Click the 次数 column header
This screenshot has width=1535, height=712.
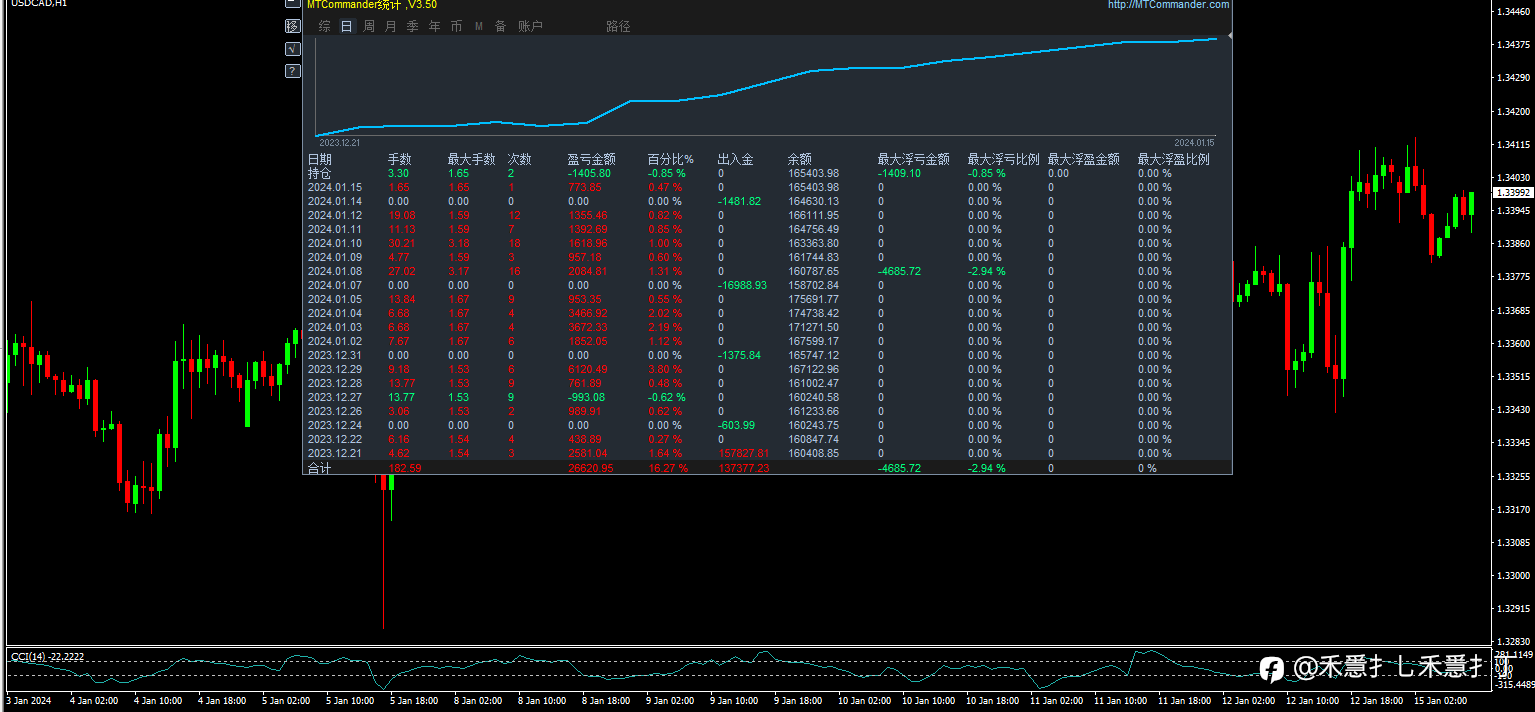click(520, 159)
